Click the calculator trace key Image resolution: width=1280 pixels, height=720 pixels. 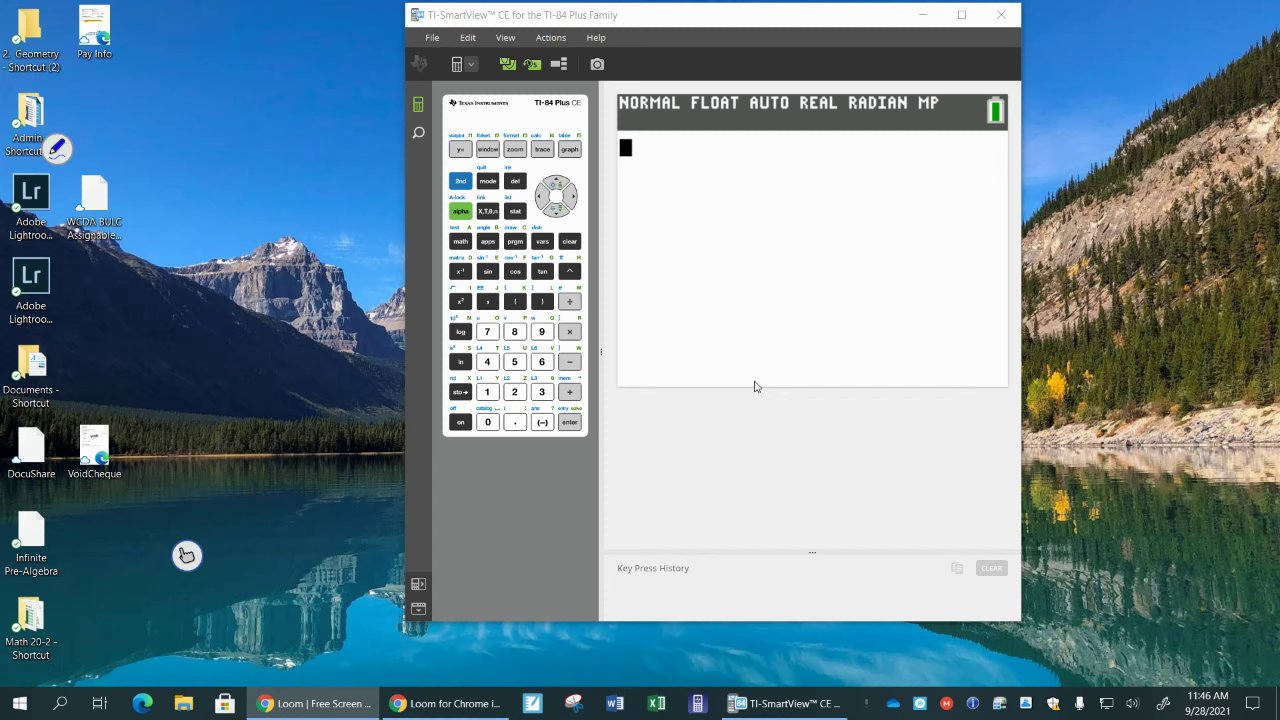(542, 149)
